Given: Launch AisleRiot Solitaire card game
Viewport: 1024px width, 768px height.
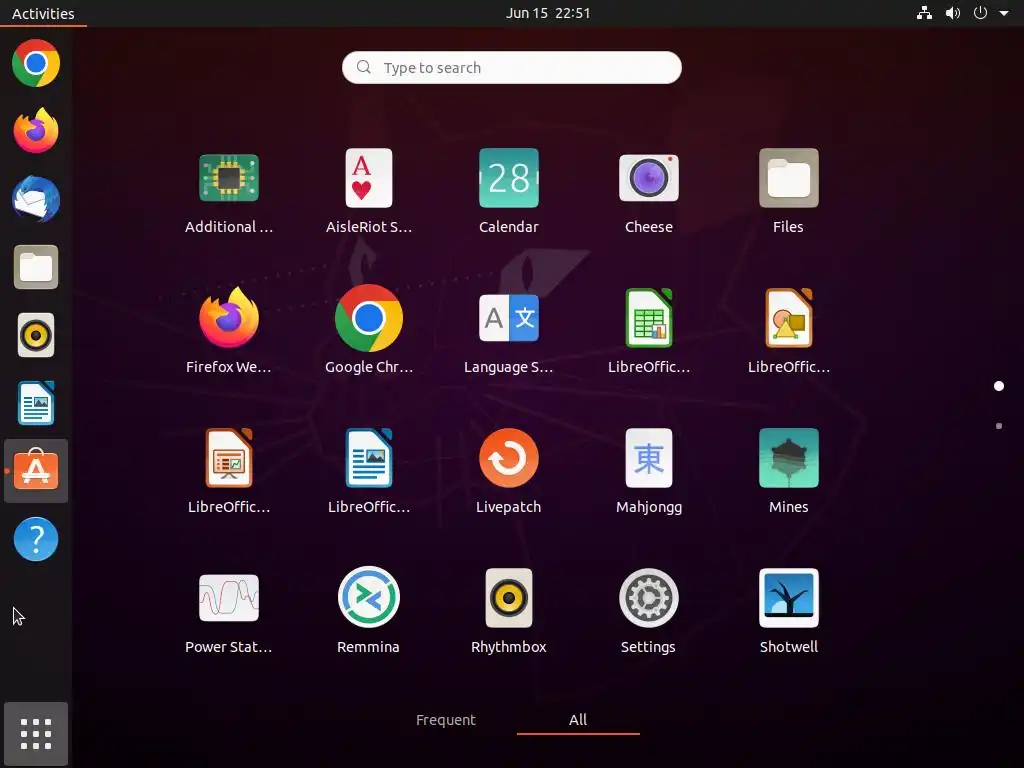Looking at the screenshot, I should (369, 178).
